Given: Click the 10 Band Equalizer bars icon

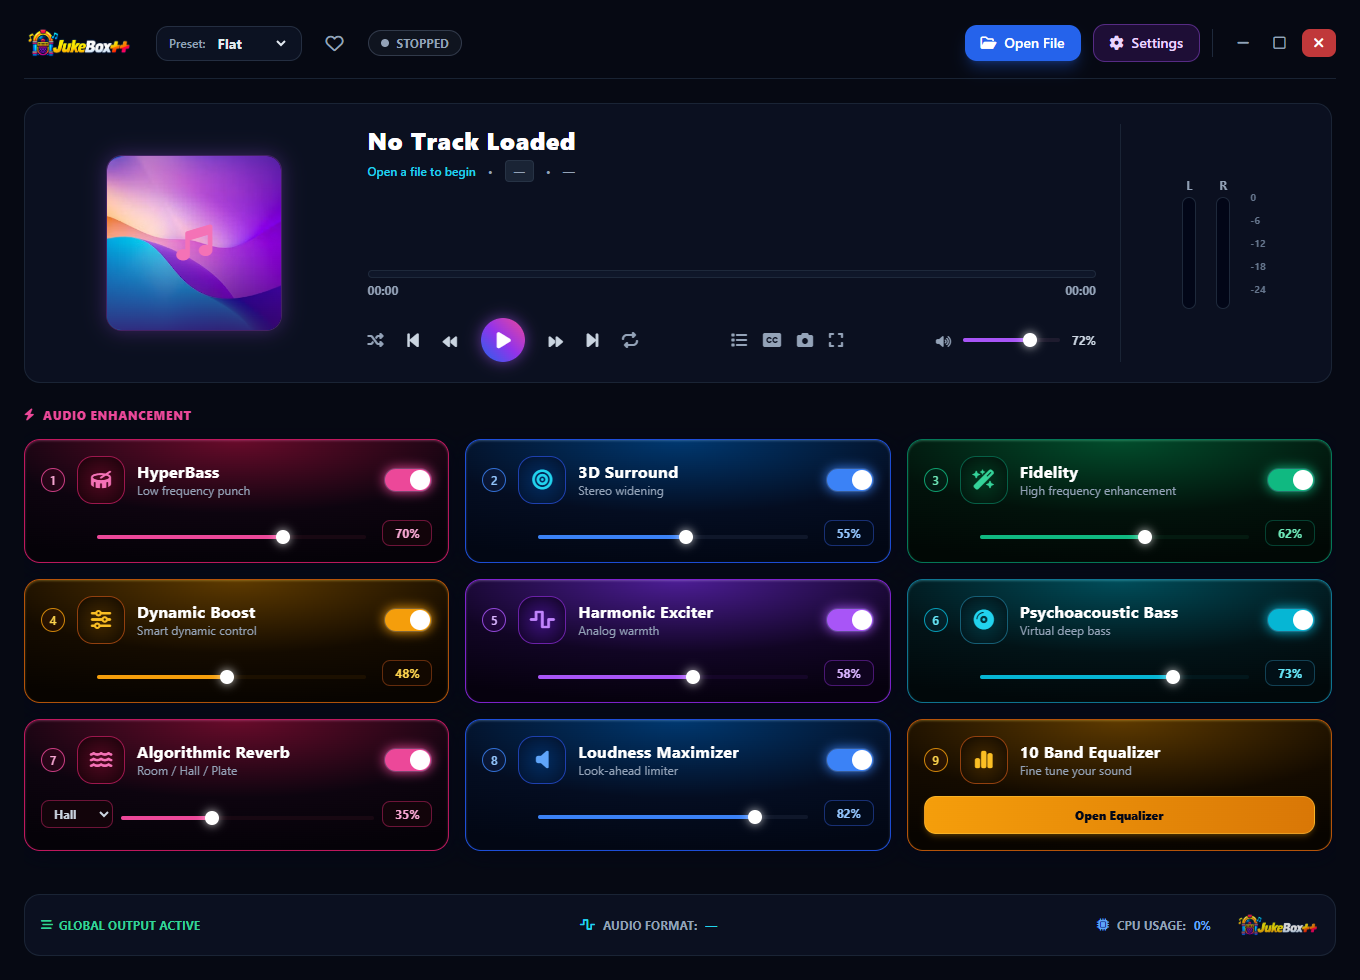Looking at the screenshot, I should [x=984, y=760].
